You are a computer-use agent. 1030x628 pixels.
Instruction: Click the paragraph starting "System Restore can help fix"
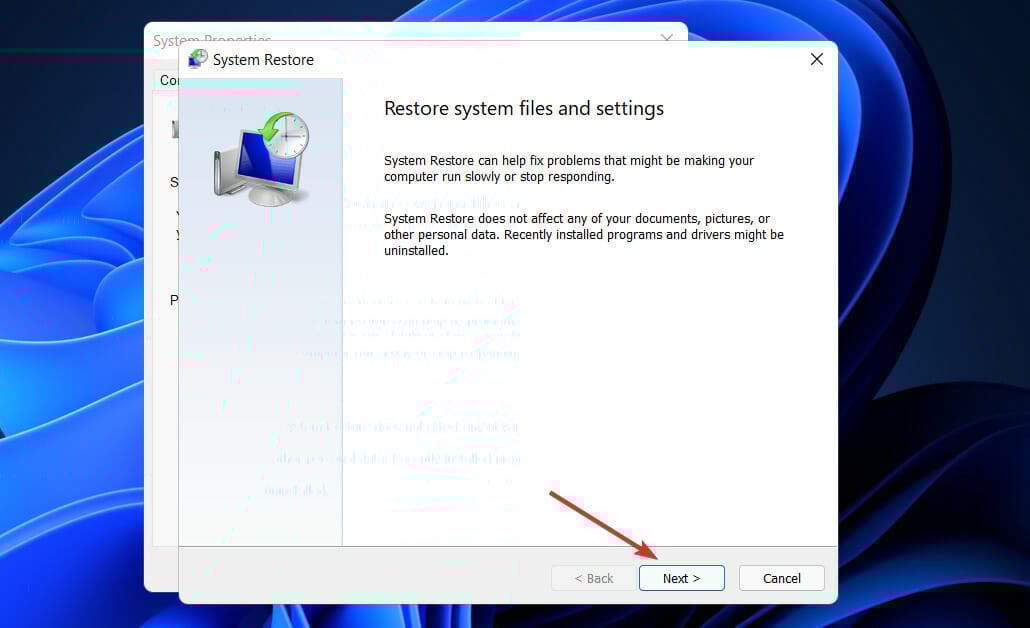[x=569, y=168]
